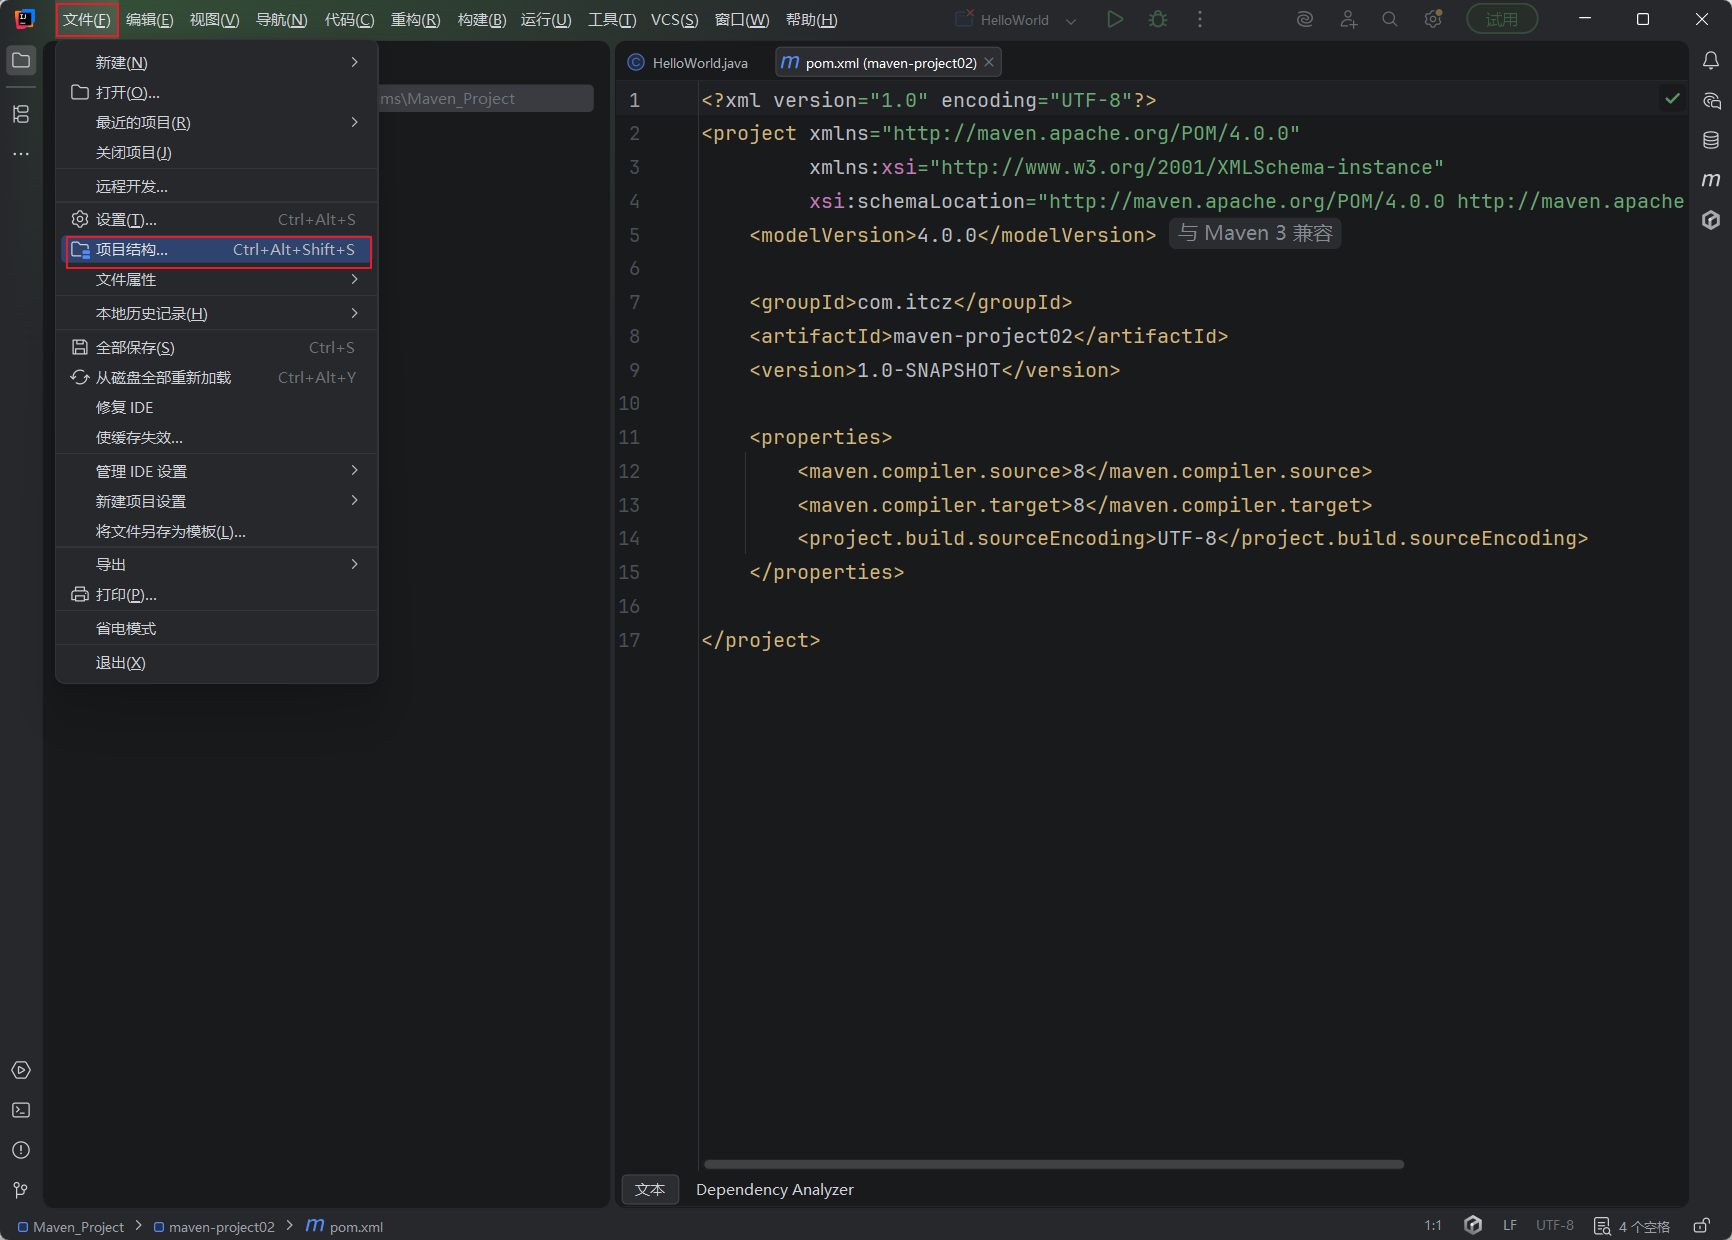Open the 构建(B) menu

click(482, 20)
